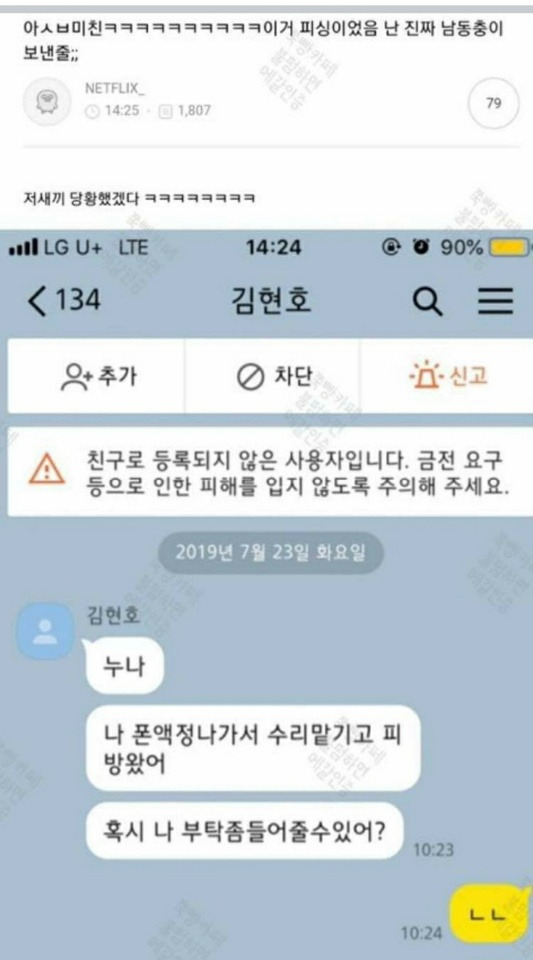Tap the back arrow next to 134

[37, 302]
